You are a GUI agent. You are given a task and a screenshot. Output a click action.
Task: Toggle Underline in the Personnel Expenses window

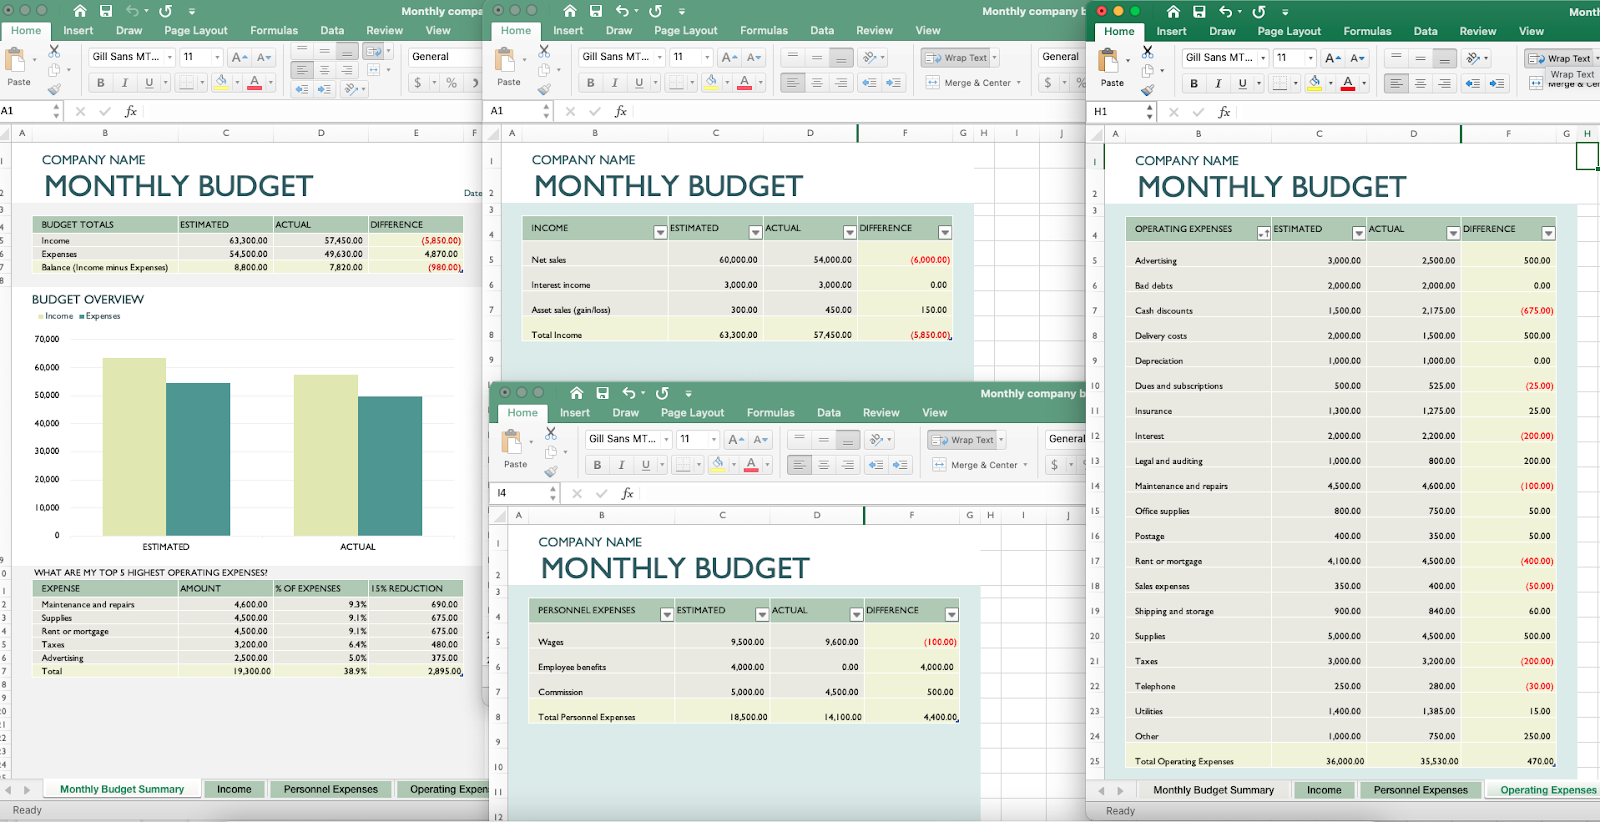point(646,465)
